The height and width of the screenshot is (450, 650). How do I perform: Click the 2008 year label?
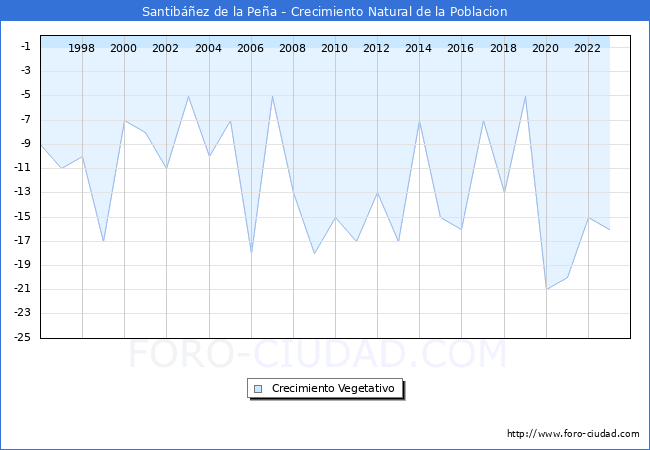[292, 48]
